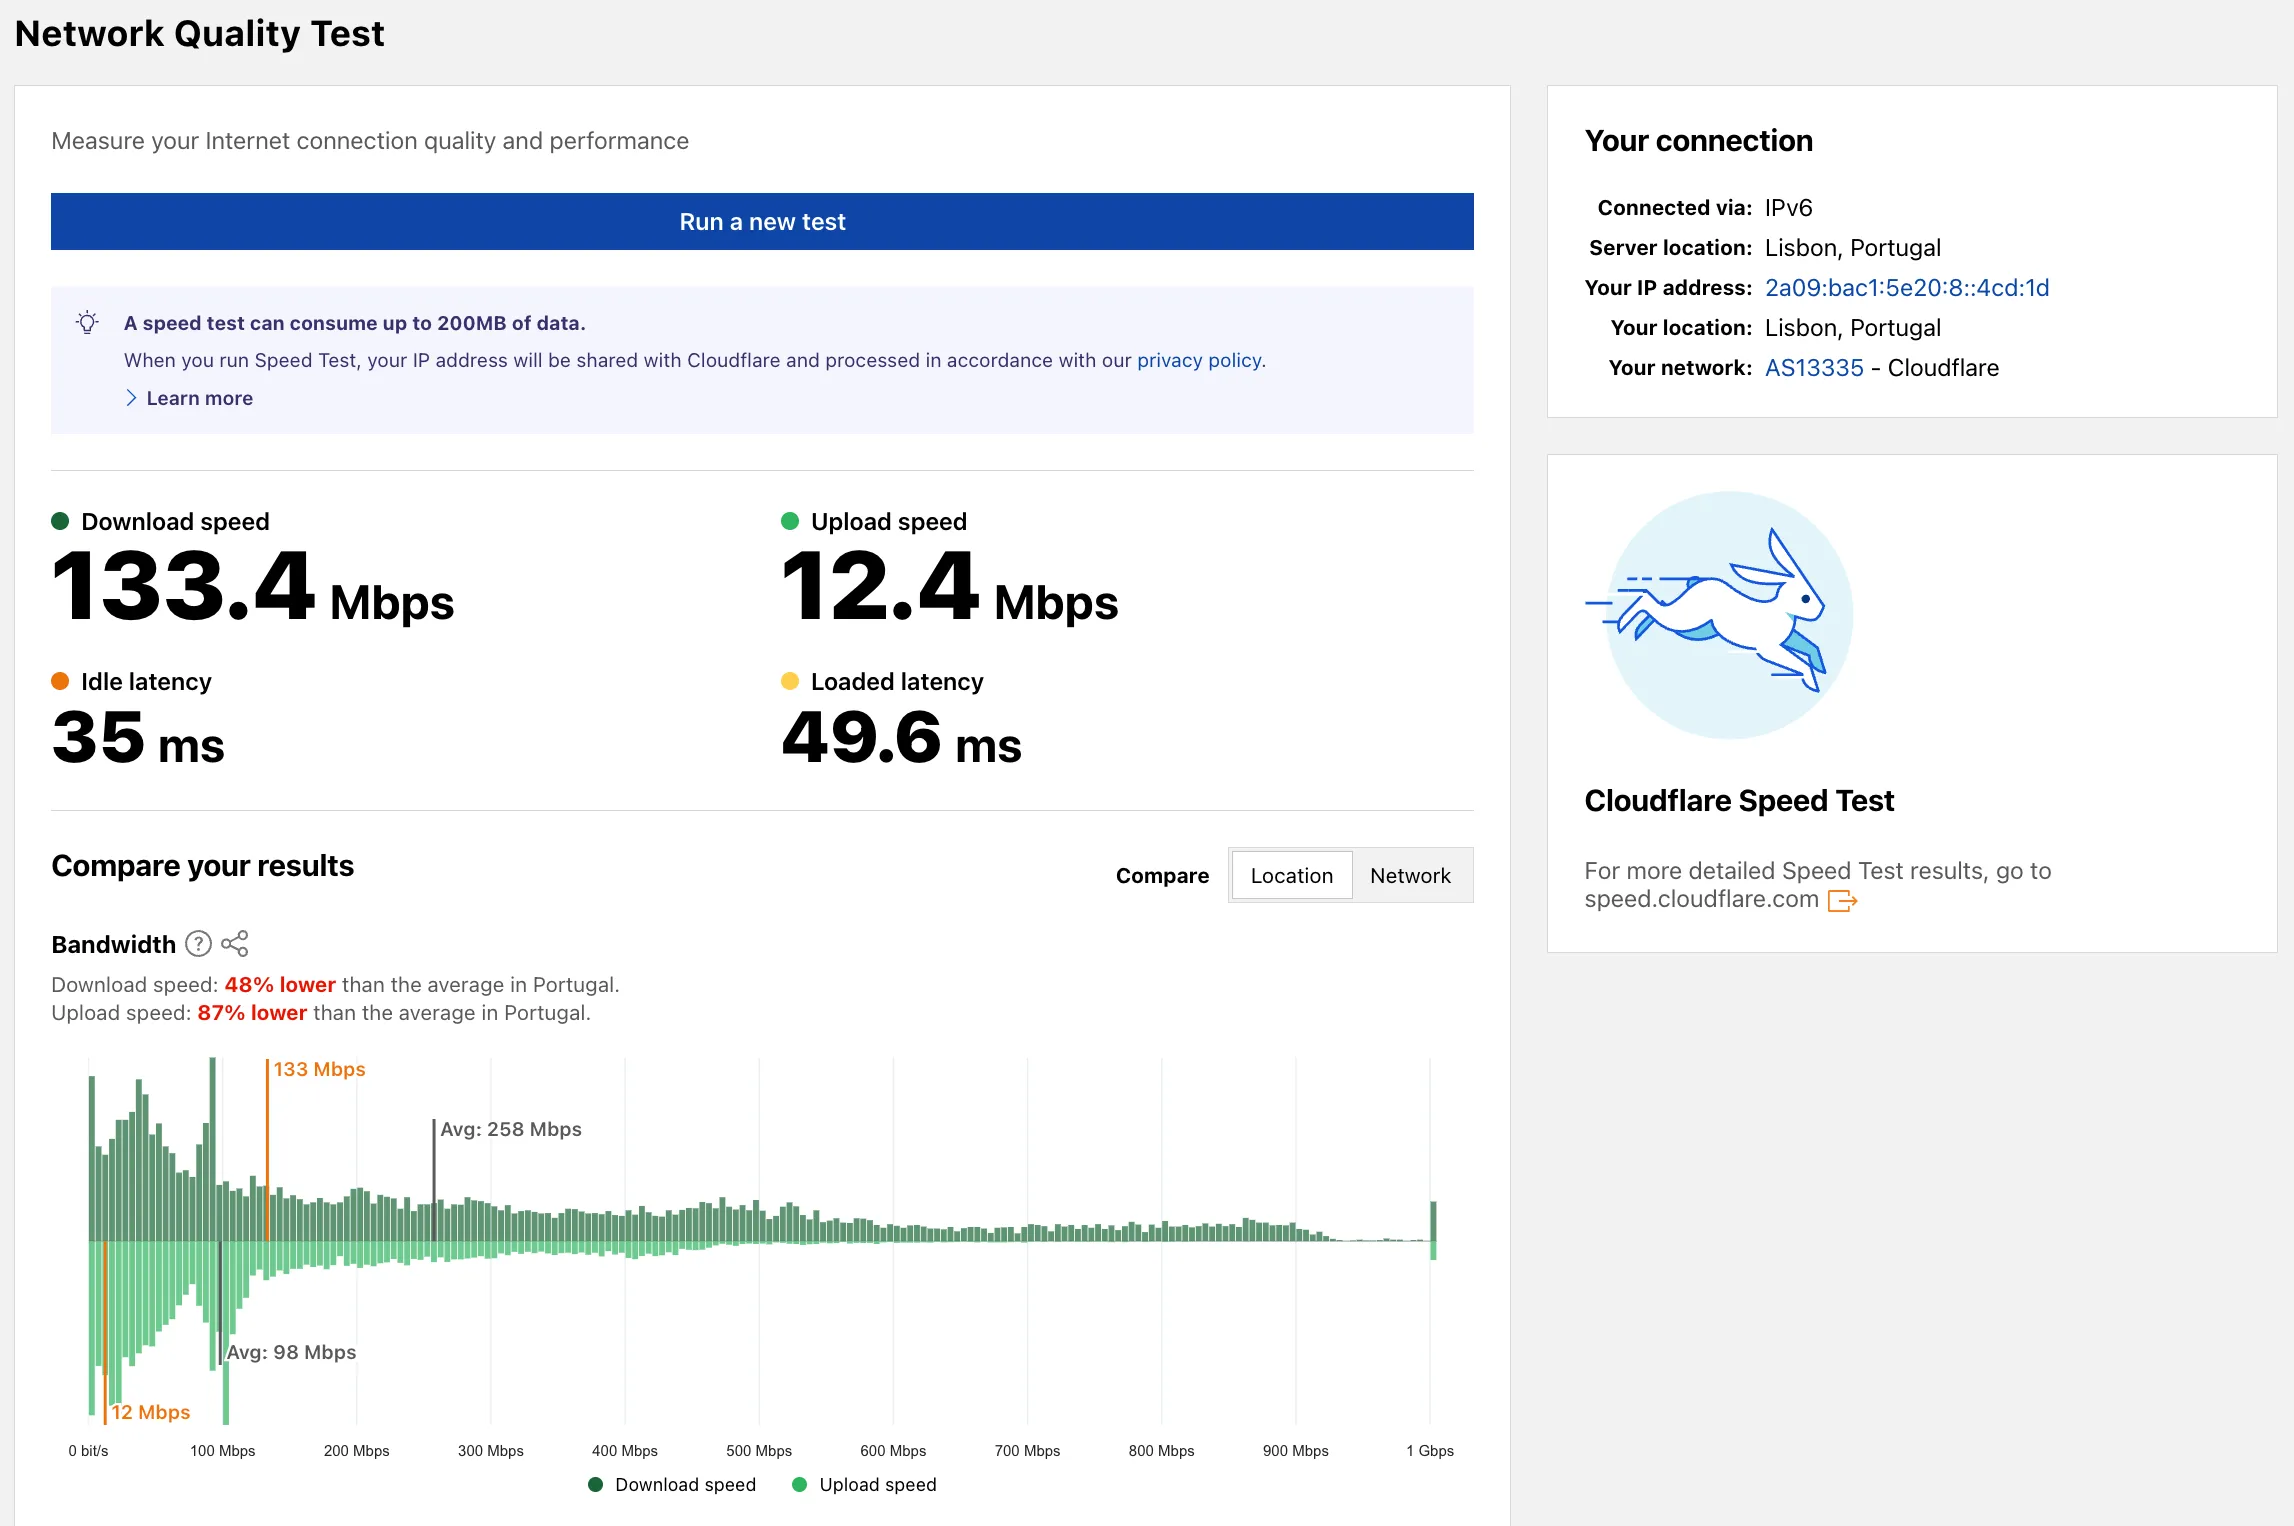The width and height of the screenshot is (2294, 1526).
Task: Click the lightbulb icon in the data usage notice
Action: click(88, 322)
